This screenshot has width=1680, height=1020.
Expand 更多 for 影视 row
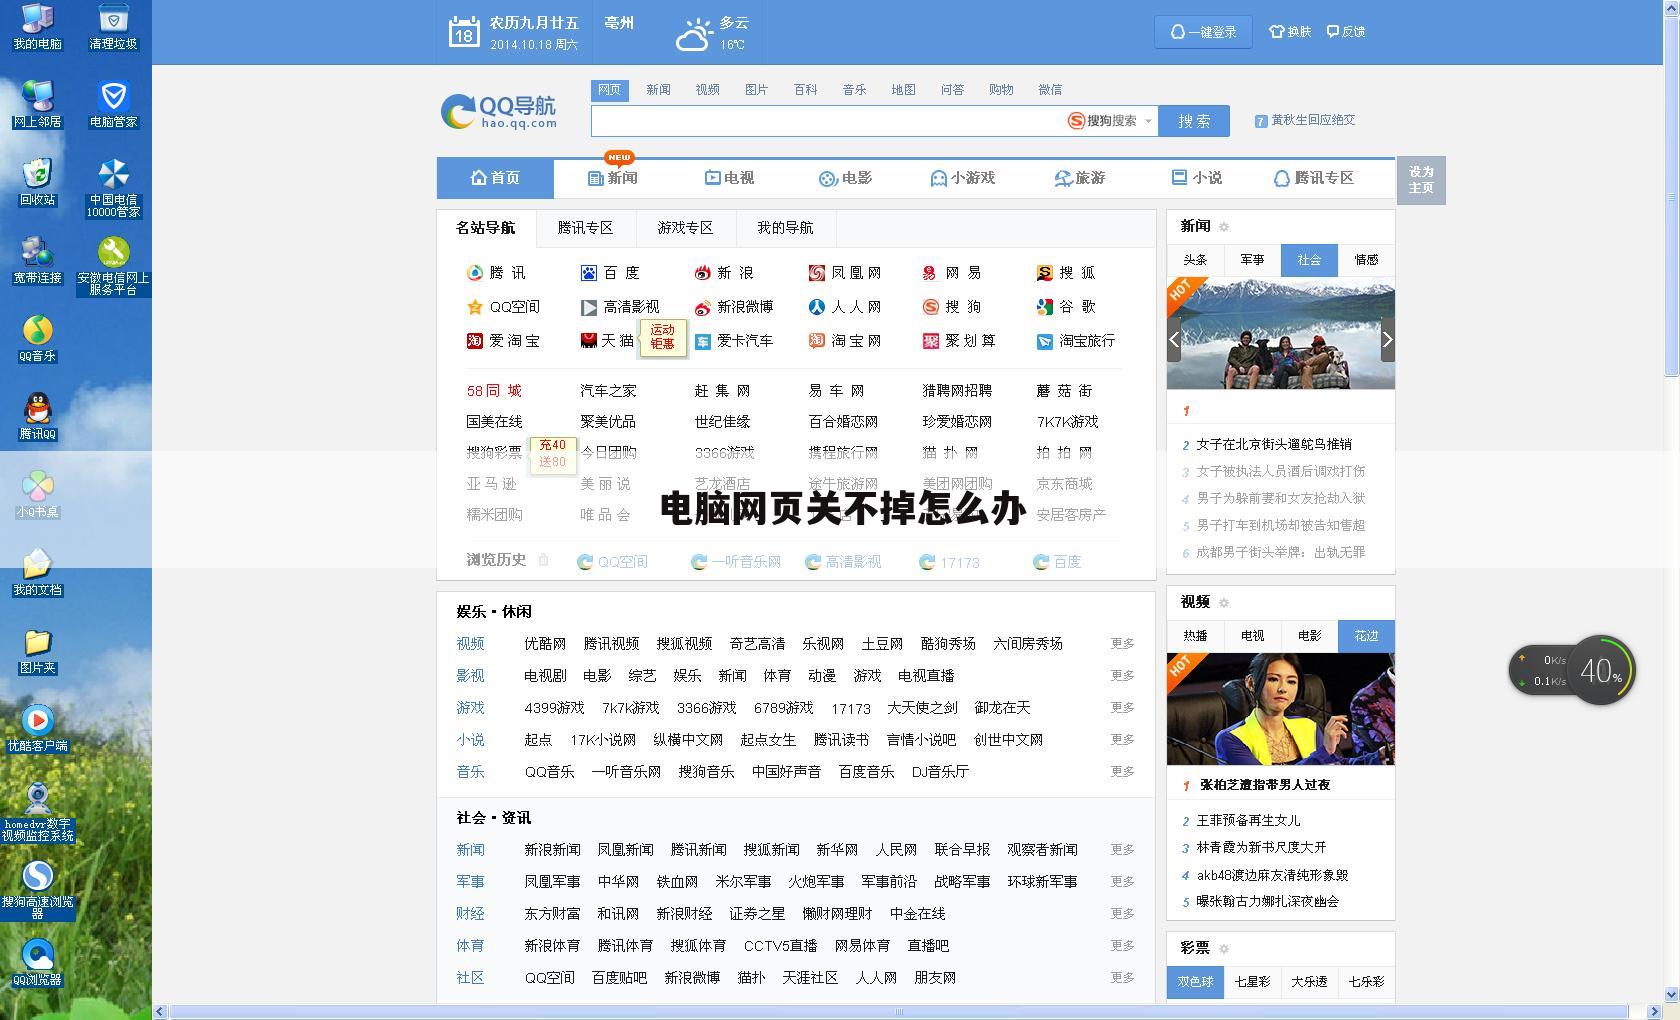(1122, 676)
